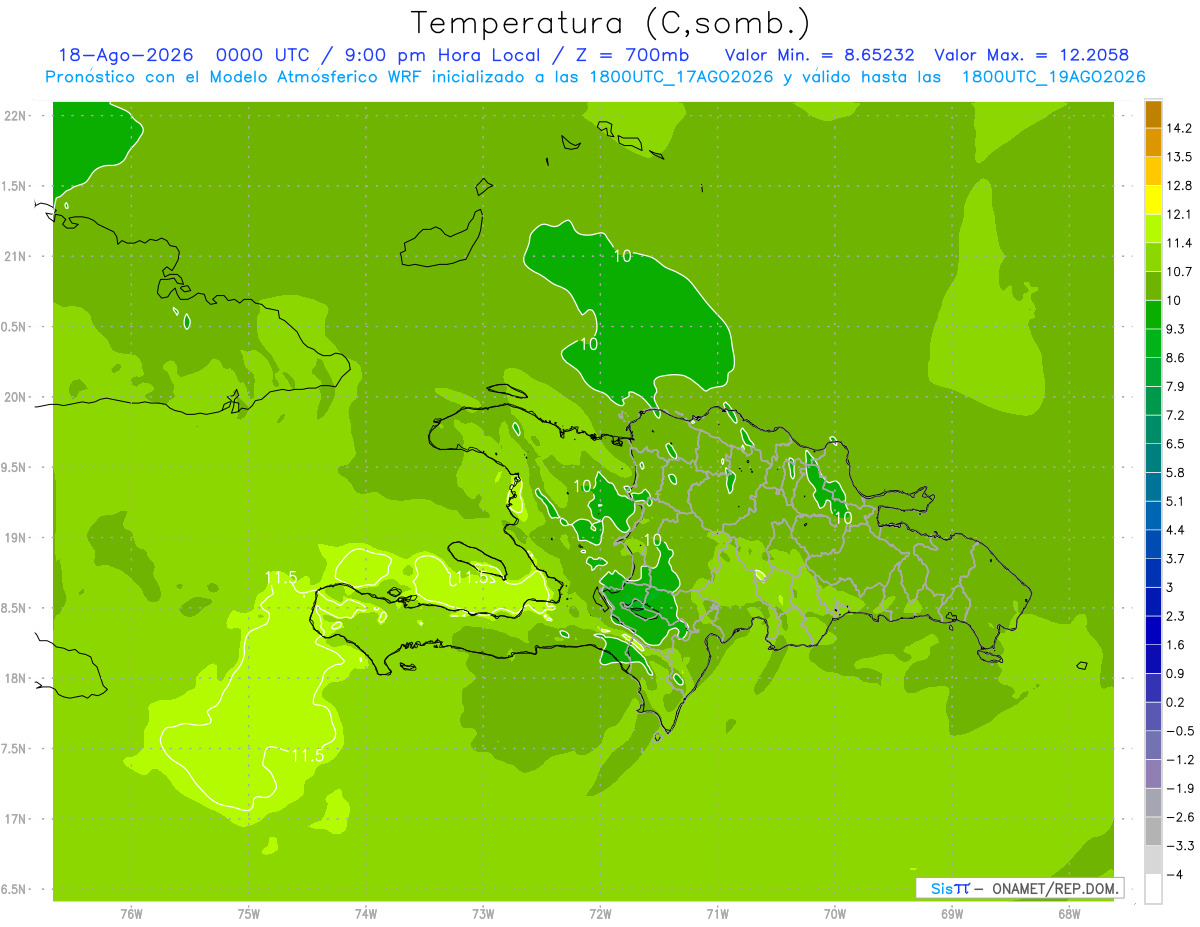Click the '1800UTC_19AGO2026' valid-until time
1200x927 pixels.
1053,77
